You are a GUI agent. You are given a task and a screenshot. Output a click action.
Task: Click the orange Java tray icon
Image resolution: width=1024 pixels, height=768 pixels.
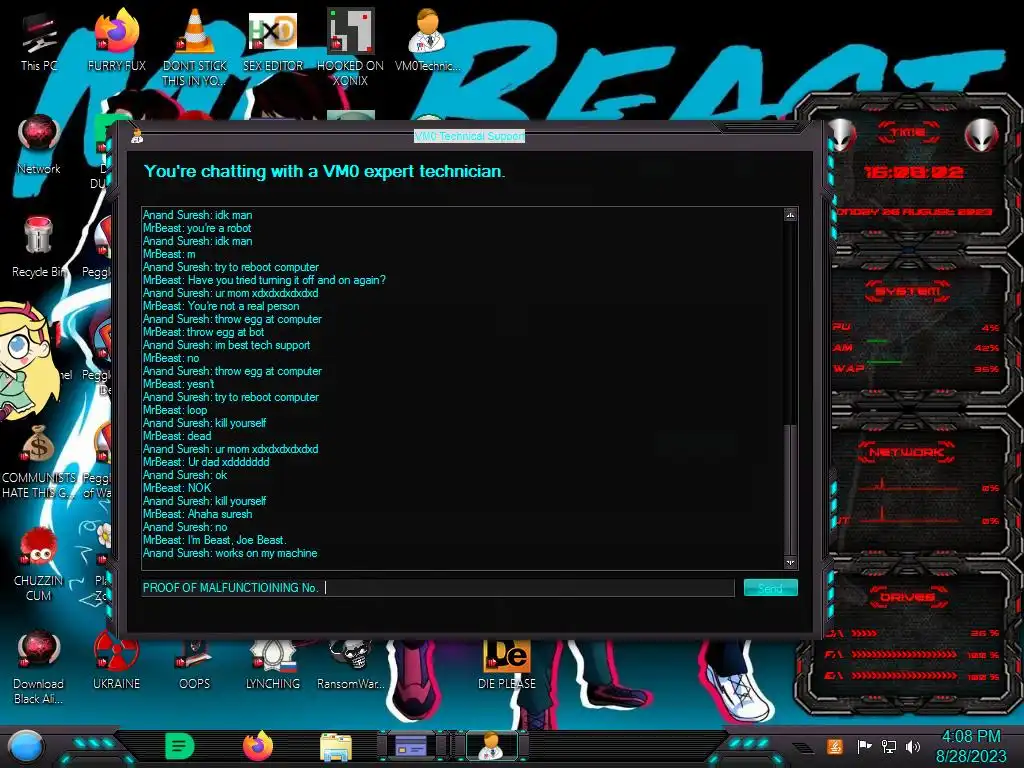point(834,746)
